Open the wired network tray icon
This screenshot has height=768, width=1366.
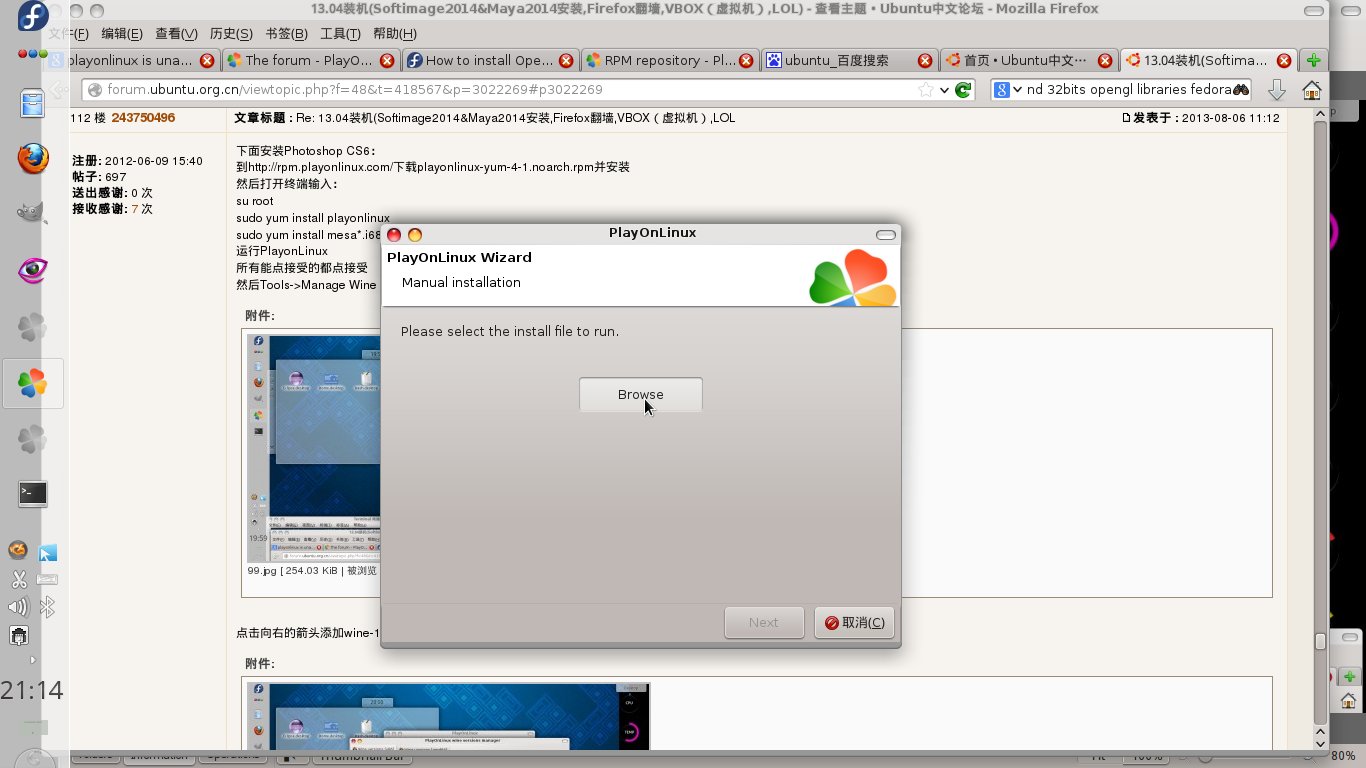click(18, 635)
